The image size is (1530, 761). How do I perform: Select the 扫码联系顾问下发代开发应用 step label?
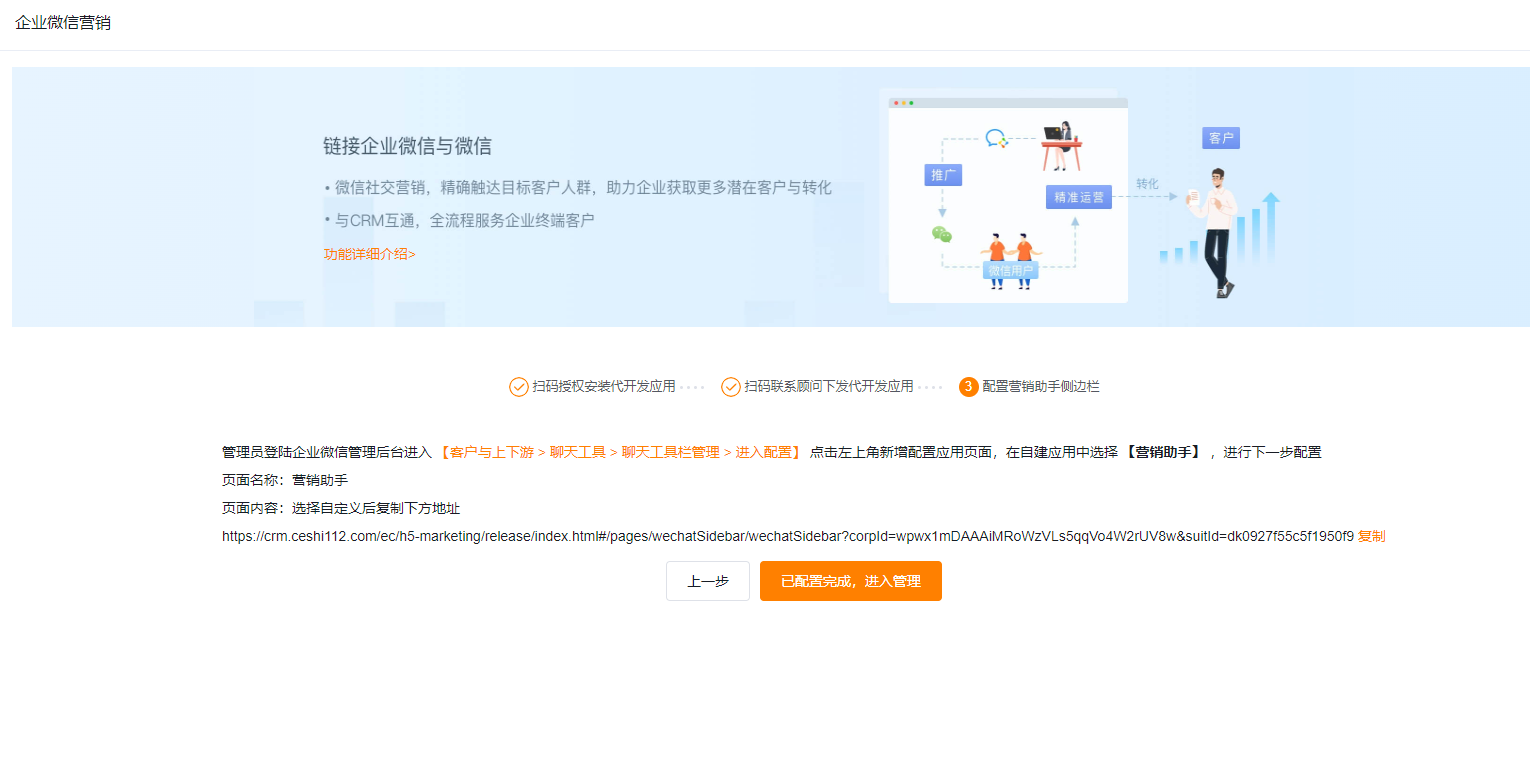(829, 386)
